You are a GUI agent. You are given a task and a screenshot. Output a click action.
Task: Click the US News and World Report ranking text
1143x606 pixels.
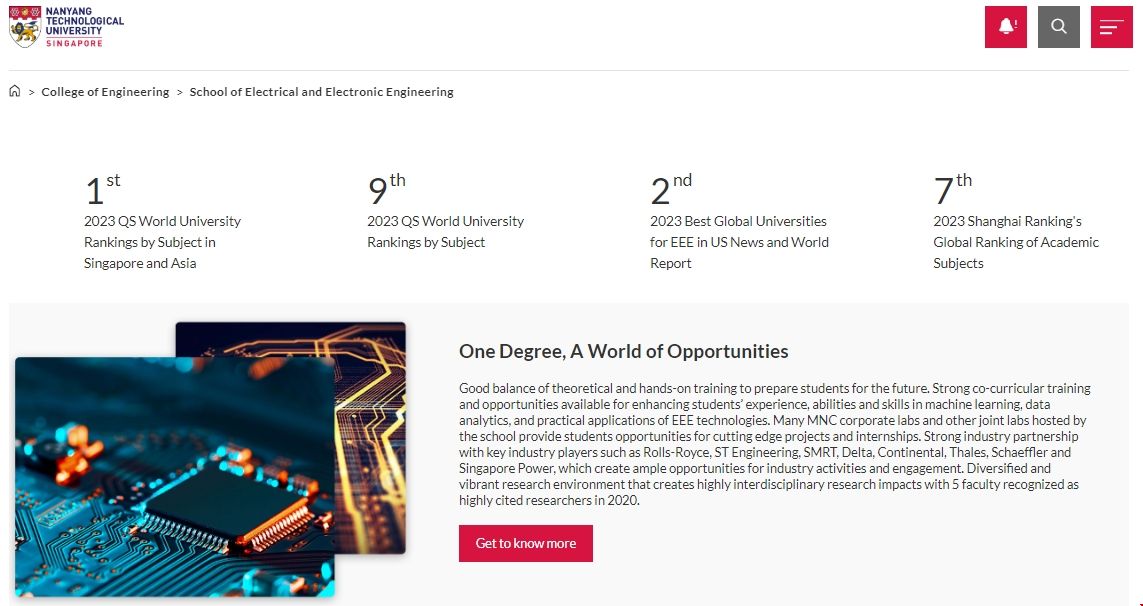(x=738, y=242)
